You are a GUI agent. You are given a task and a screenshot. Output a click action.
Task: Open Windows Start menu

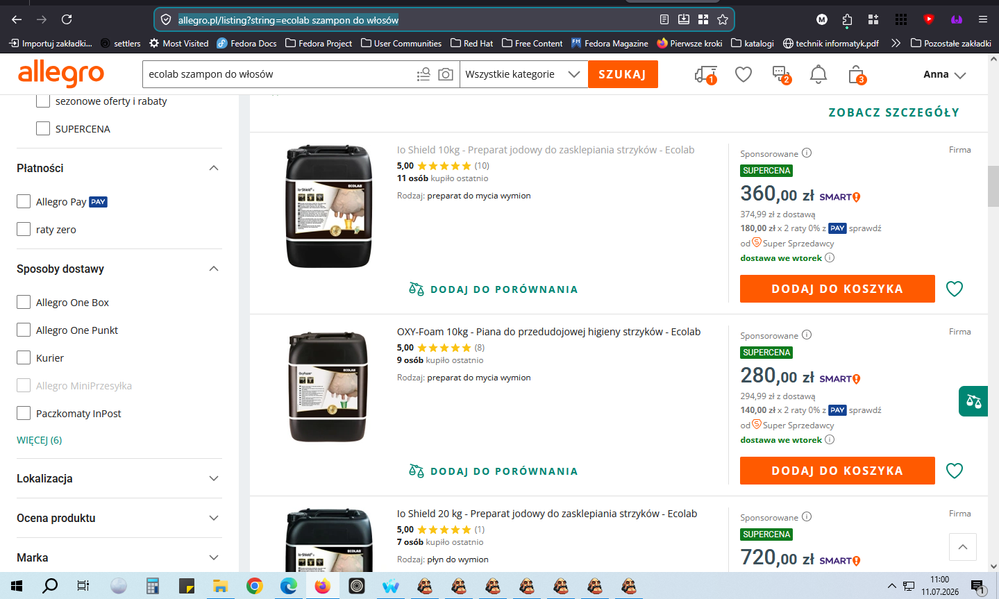tap(17, 586)
